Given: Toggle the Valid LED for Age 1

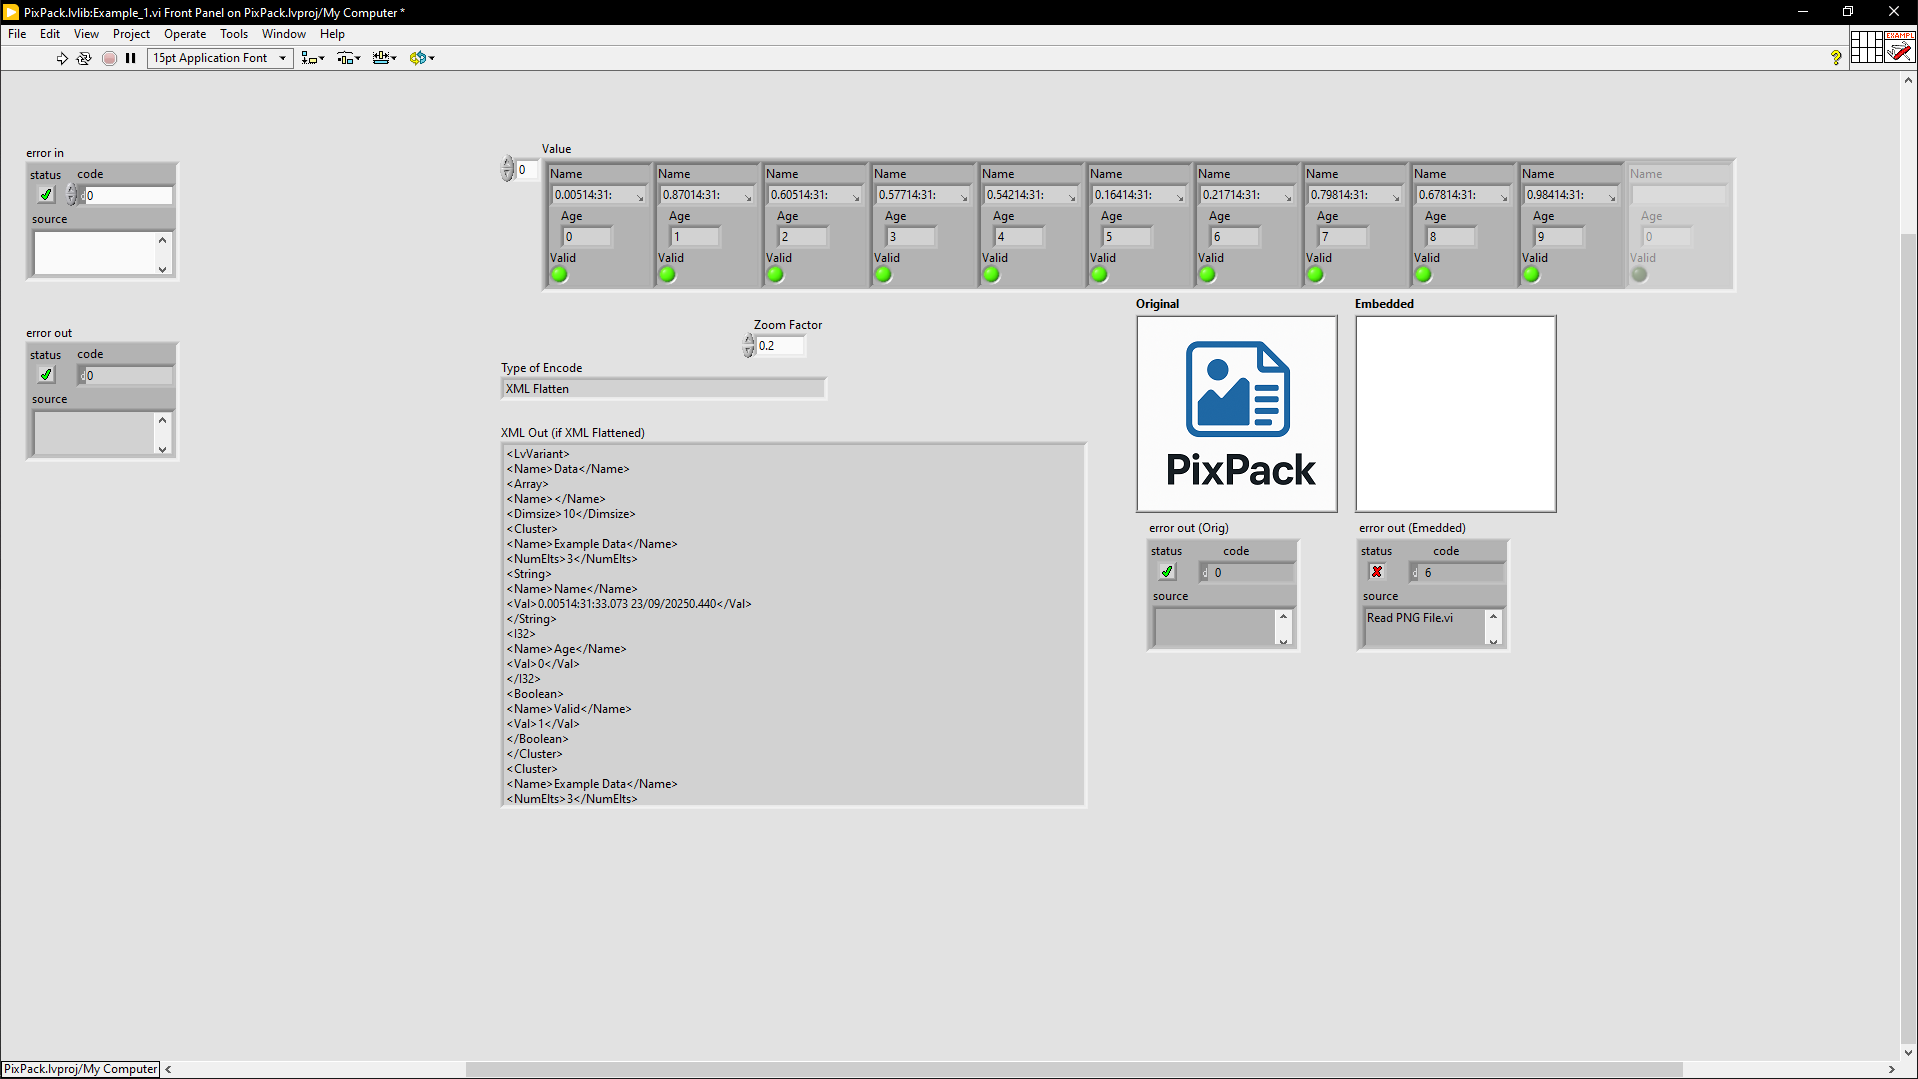Looking at the screenshot, I should (x=668, y=275).
